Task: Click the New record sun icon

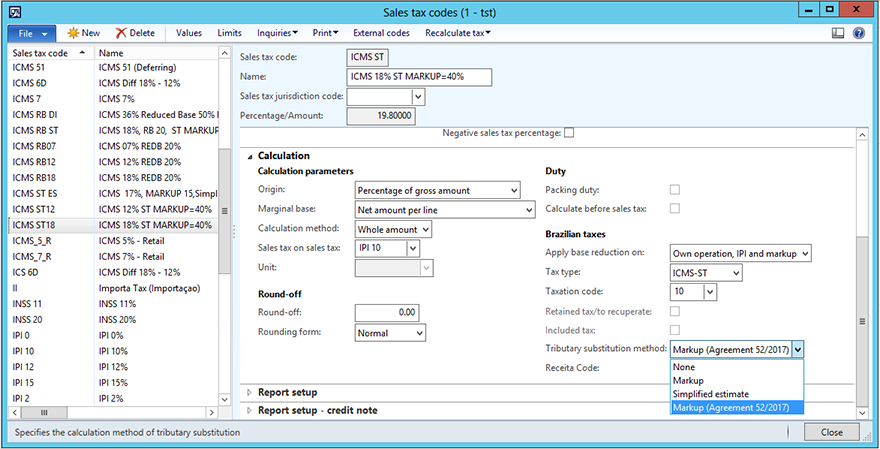Action: [74, 33]
